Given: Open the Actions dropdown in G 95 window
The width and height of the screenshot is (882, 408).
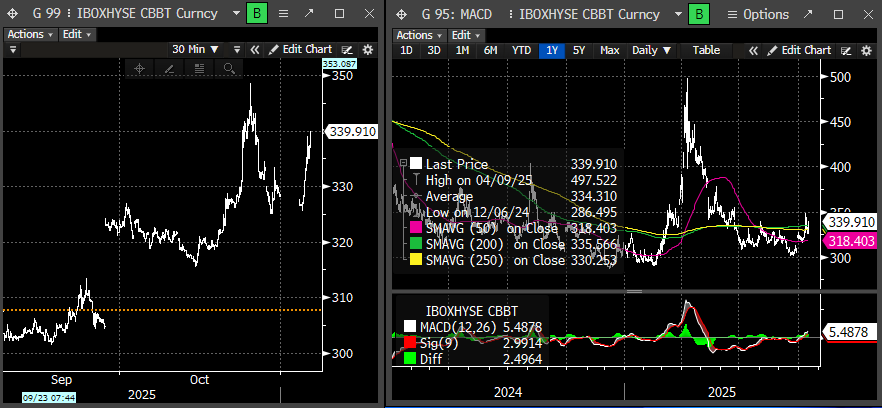Looking at the screenshot, I should point(420,35).
